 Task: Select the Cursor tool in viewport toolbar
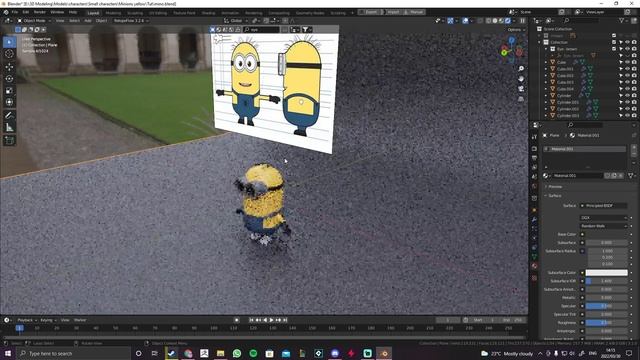[x=9, y=54]
